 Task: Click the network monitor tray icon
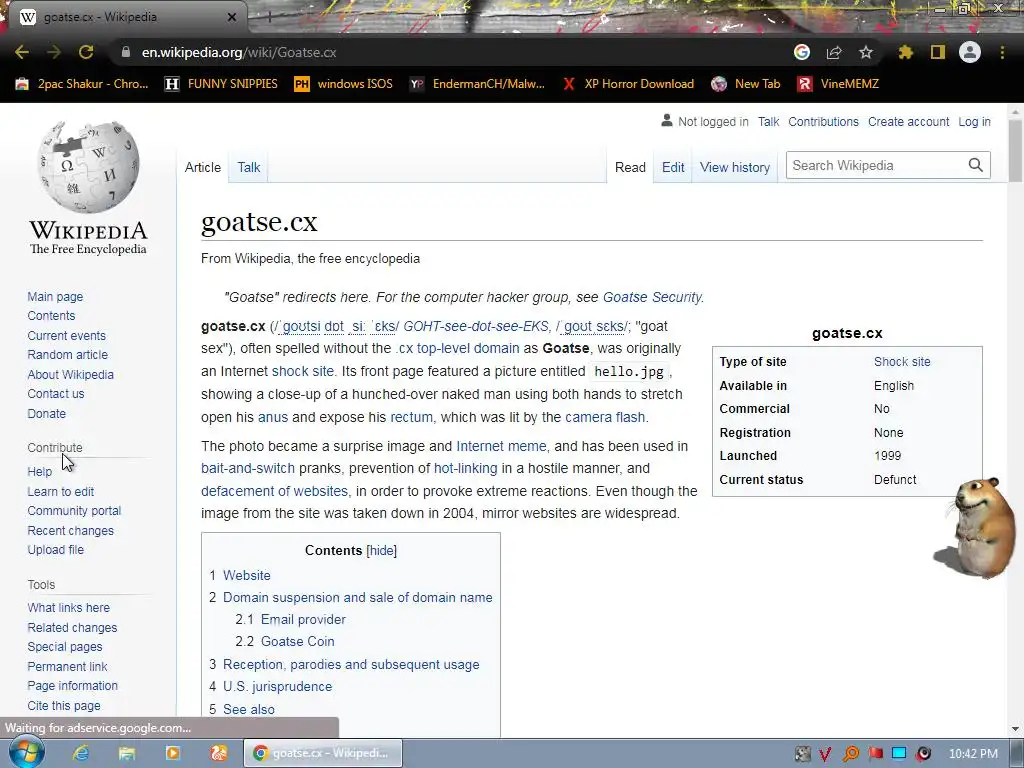coord(899,754)
